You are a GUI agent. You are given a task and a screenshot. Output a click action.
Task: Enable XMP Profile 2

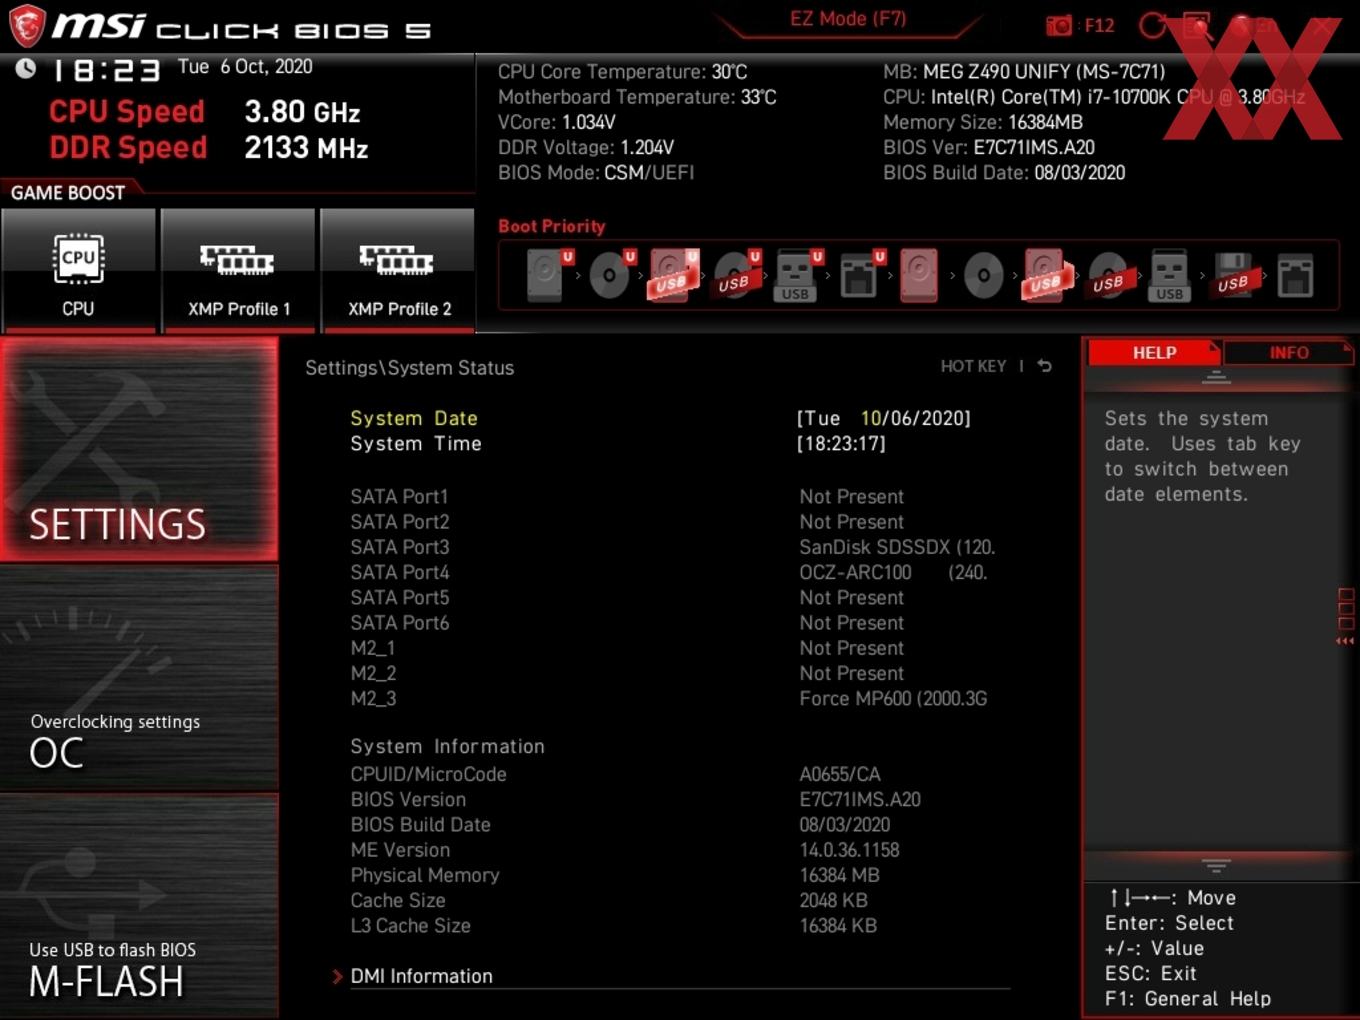tap(398, 269)
